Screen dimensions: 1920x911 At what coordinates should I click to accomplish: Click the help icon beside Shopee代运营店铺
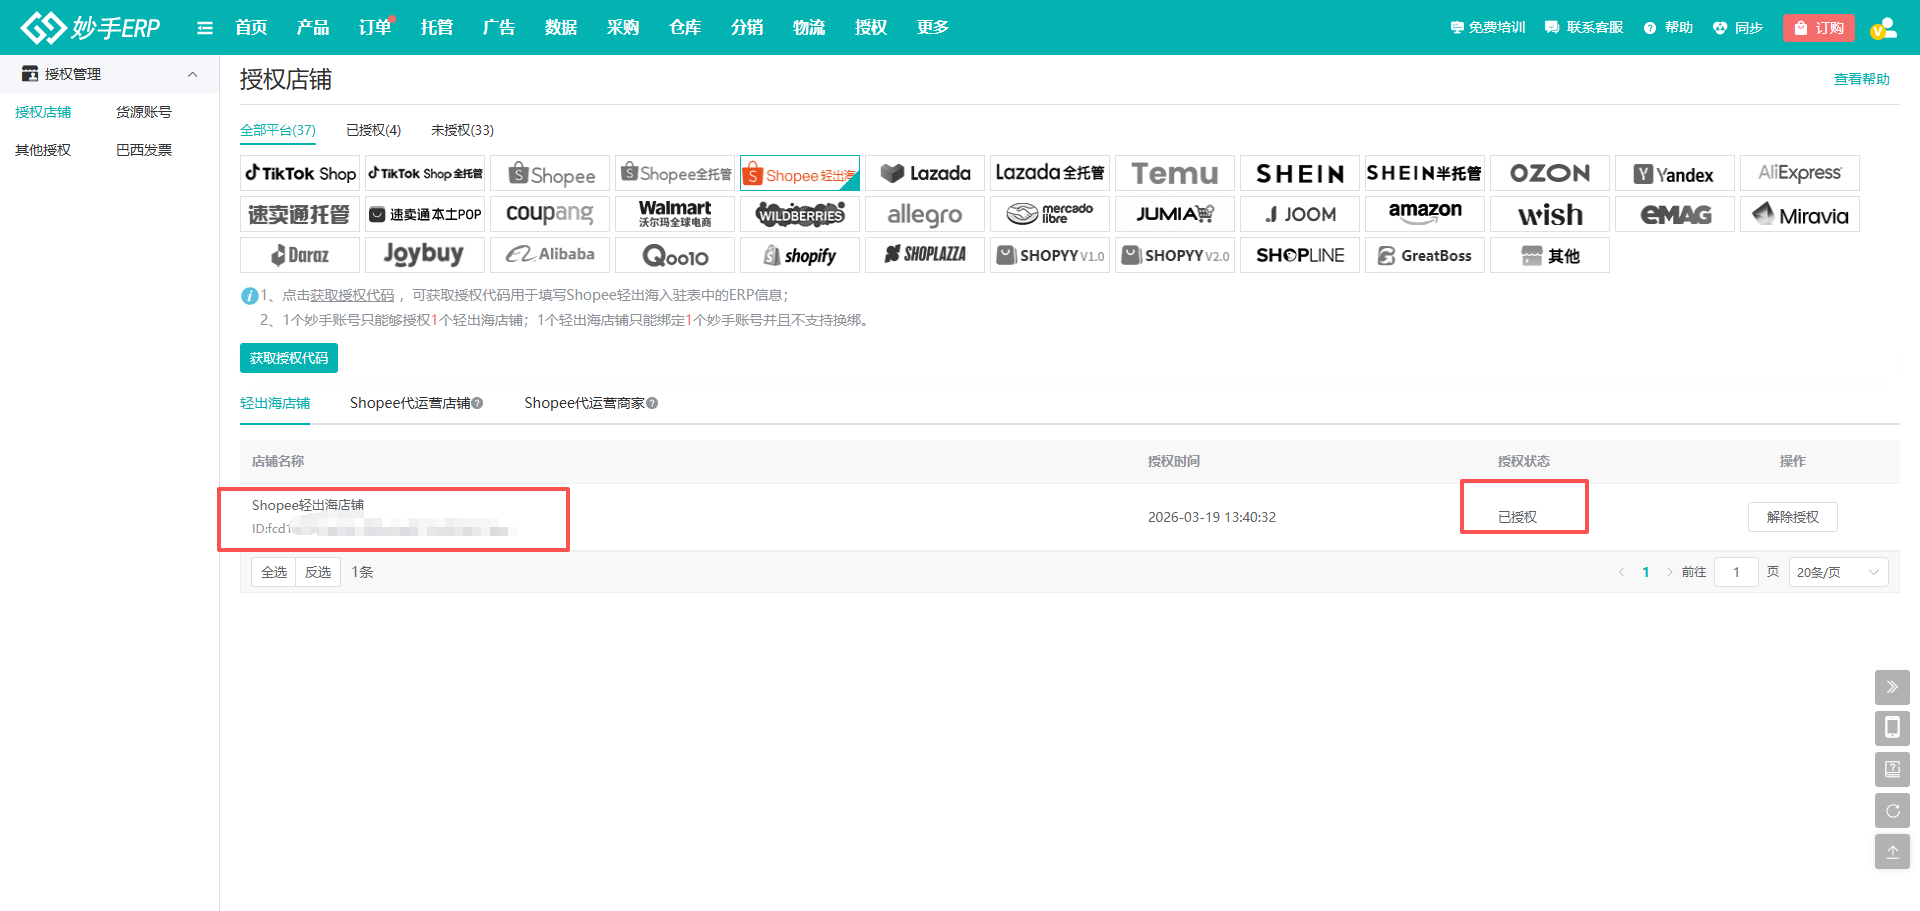coord(477,403)
